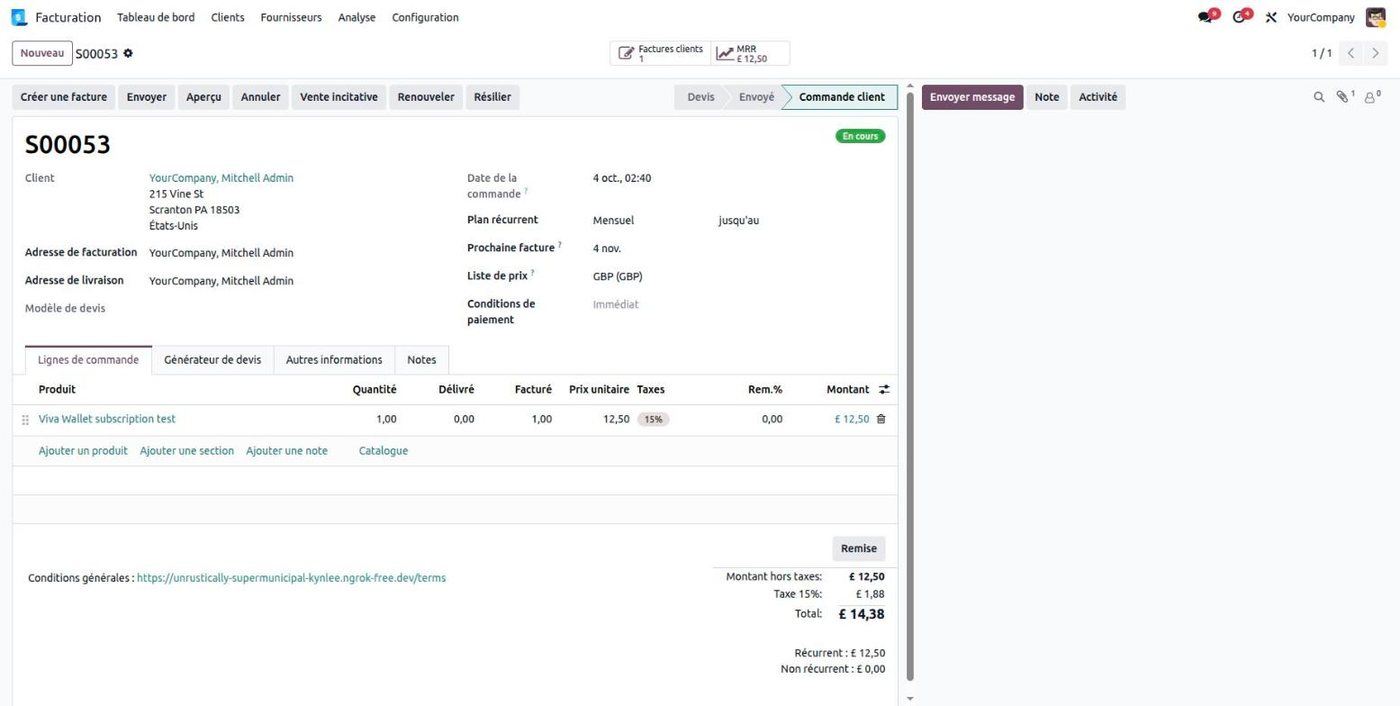Select the Commande client status stage
Image resolution: width=1400 pixels, height=706 pixels.
841,97
